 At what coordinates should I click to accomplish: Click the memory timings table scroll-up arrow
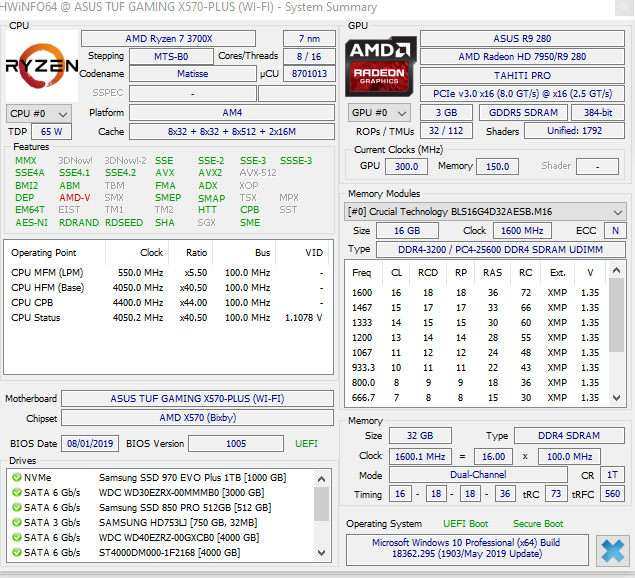(616, 270)
